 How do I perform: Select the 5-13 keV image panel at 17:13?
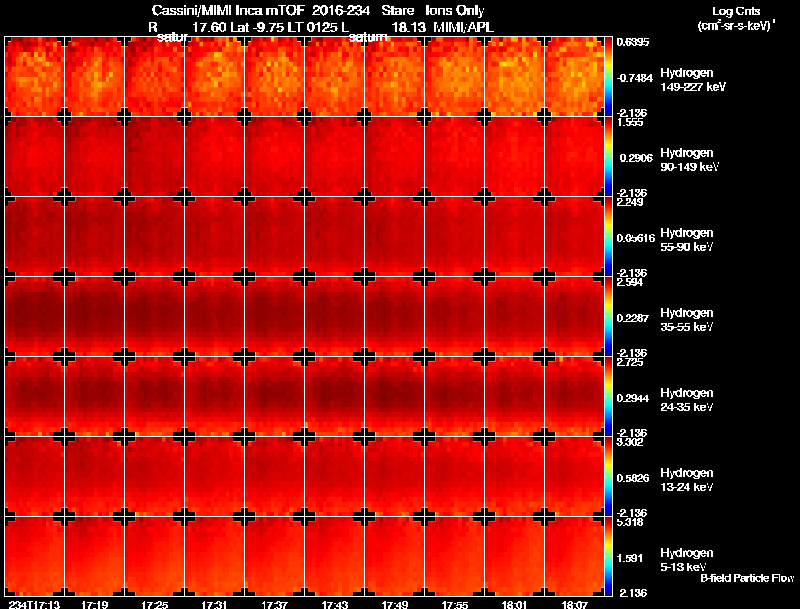(35, 556)
